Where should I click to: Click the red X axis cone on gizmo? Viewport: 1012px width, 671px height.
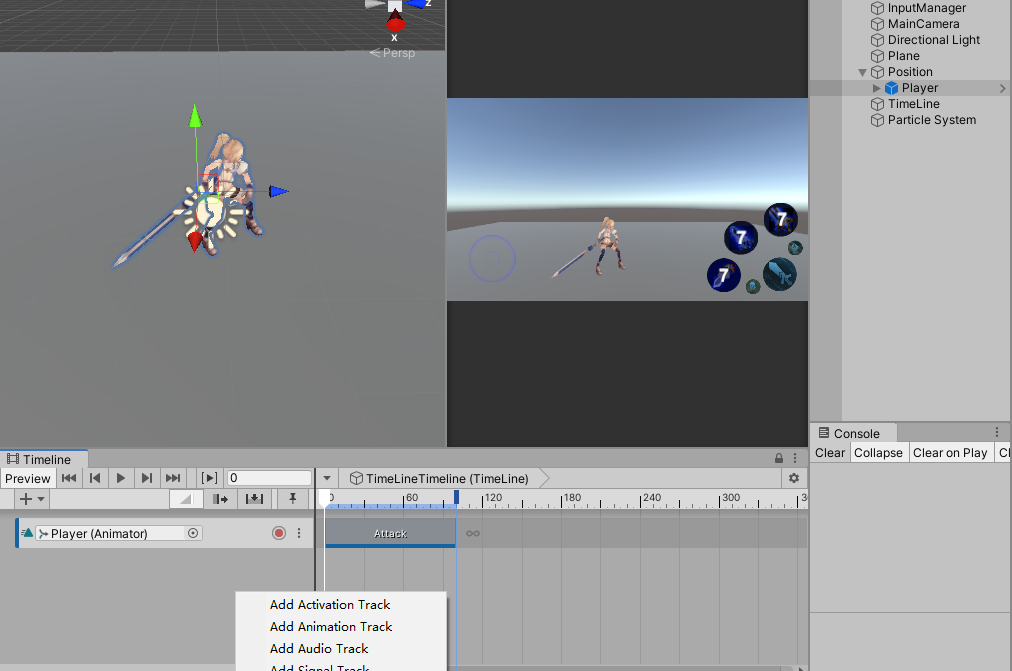point(395,21)
